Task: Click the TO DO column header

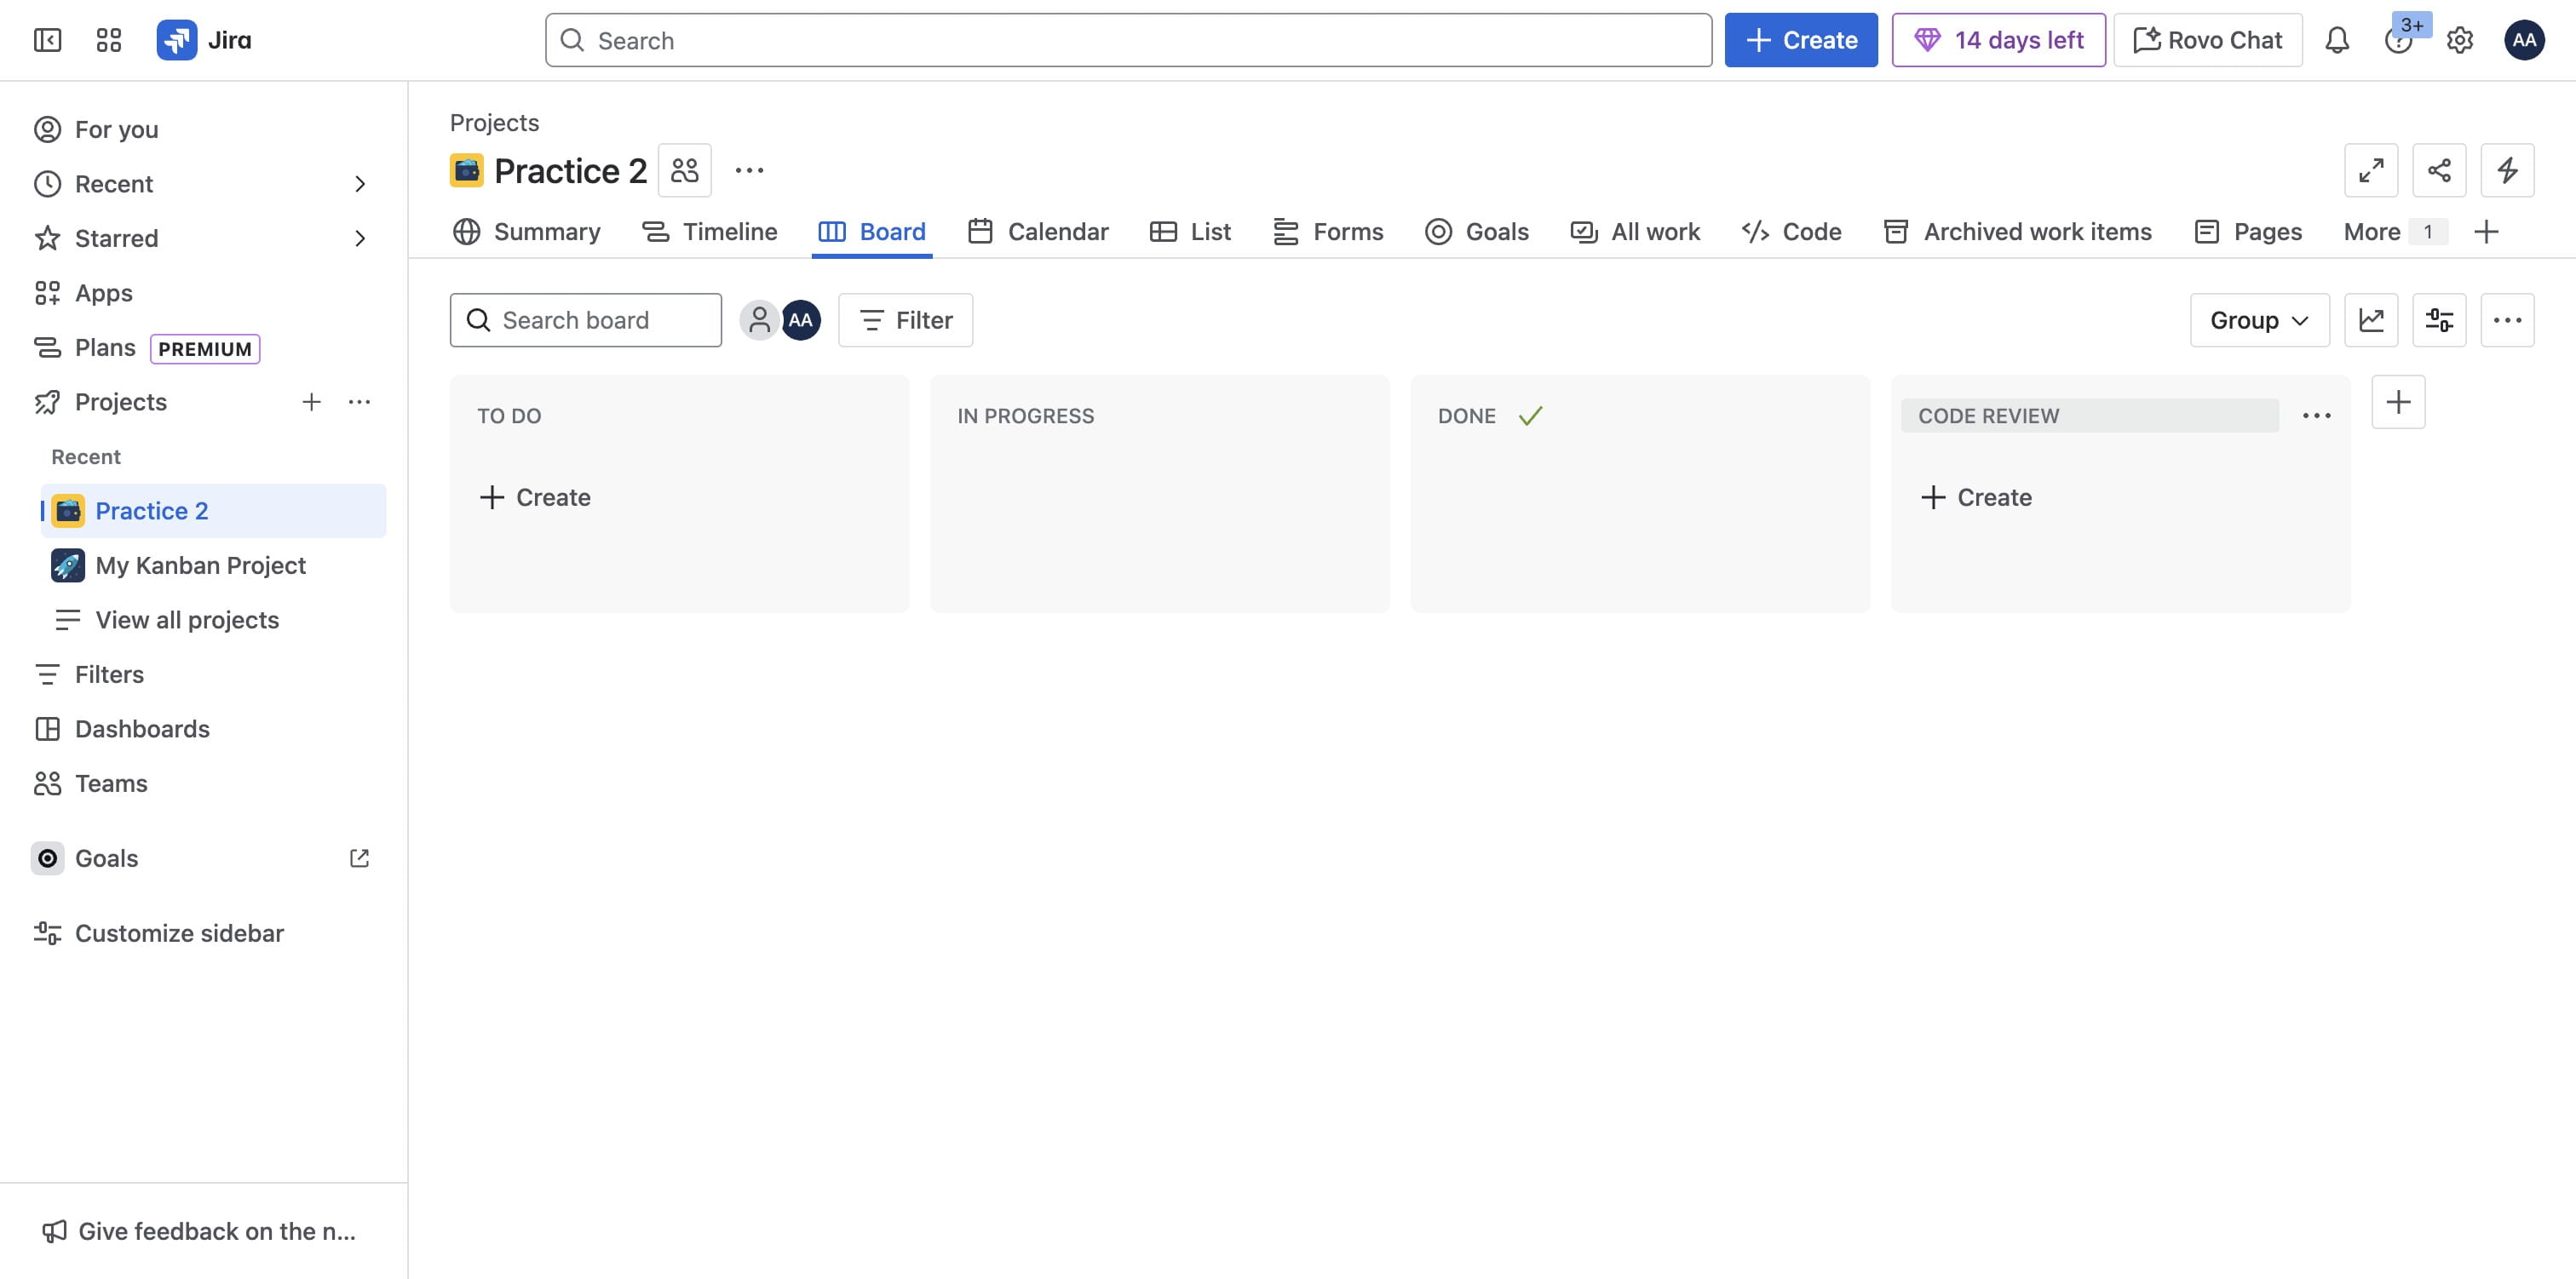Action: tap(509, 416)
